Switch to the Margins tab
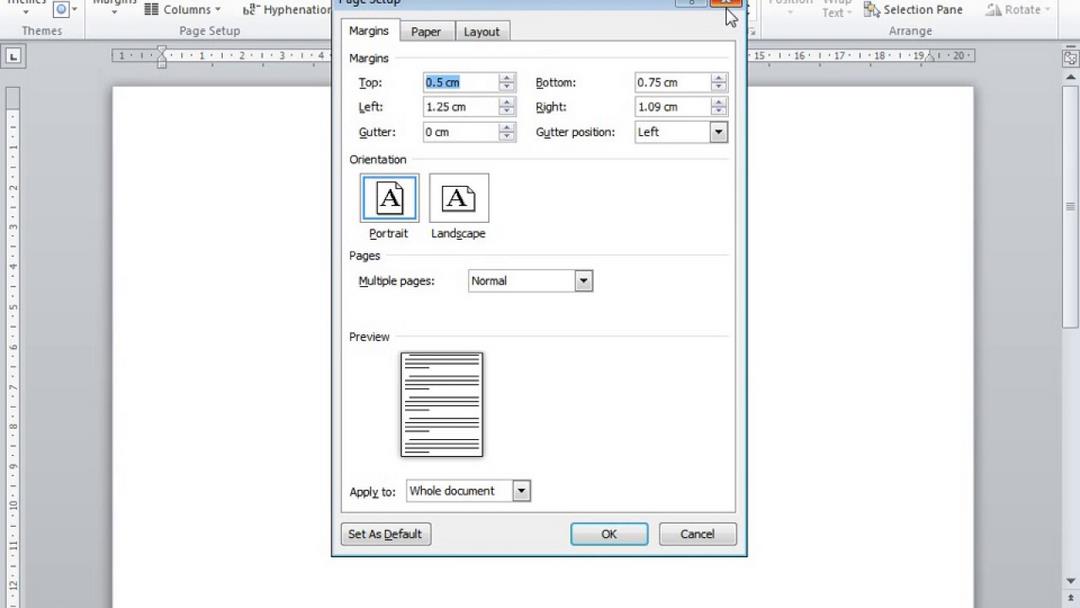The image size is (1080, 608). (x=368, y=31)
